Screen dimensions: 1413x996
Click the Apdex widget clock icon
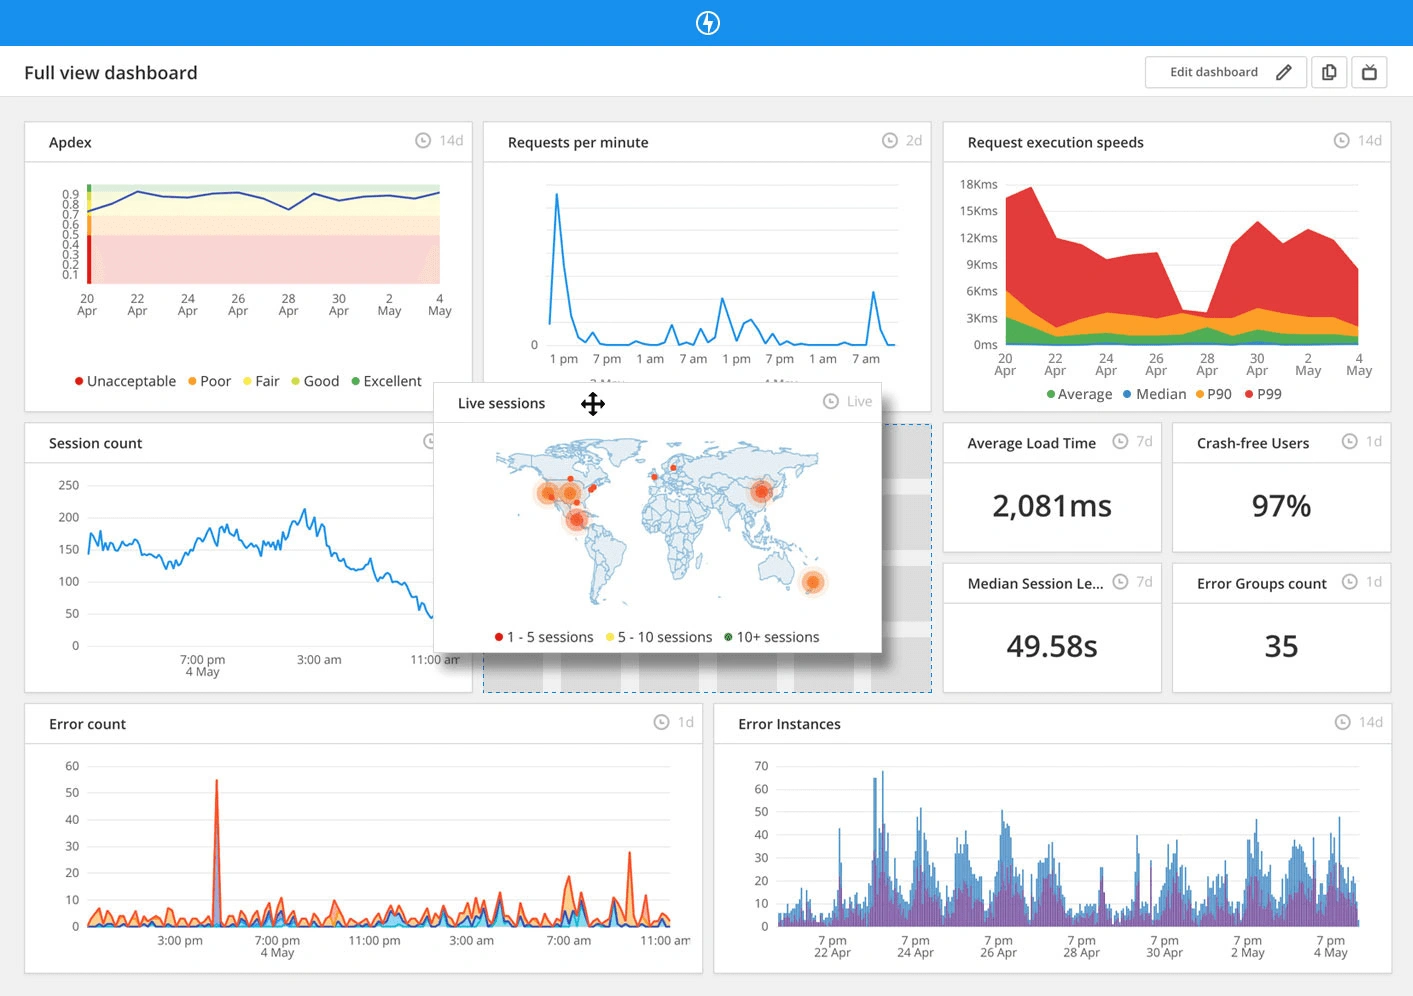point(423,141)
